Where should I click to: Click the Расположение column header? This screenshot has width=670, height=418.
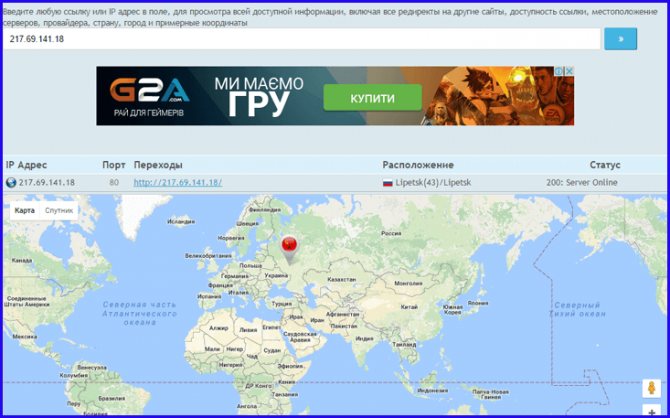418,165
